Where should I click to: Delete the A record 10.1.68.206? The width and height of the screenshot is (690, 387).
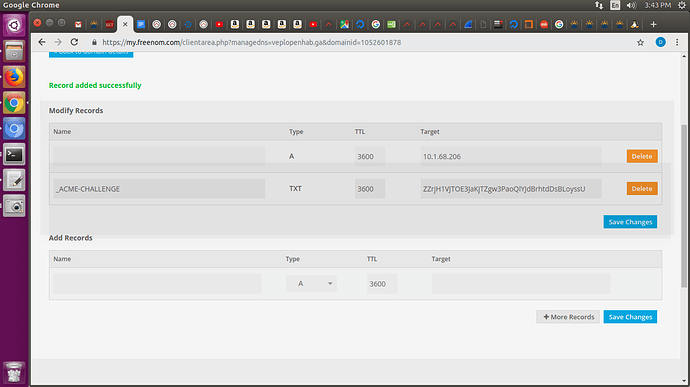click(x=642, y=156)
